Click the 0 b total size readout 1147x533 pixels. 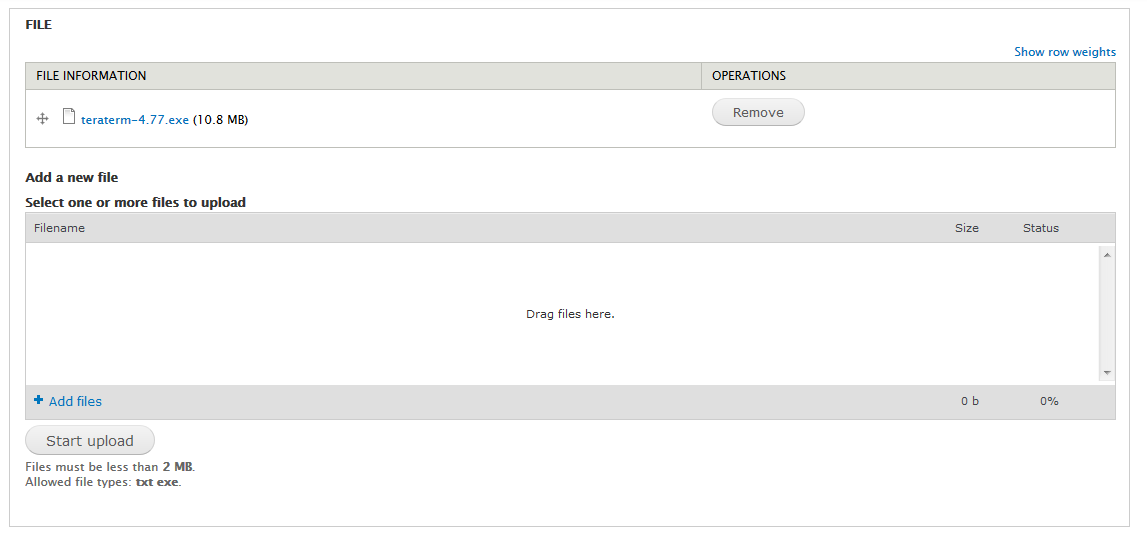click(x=970, y=401)
